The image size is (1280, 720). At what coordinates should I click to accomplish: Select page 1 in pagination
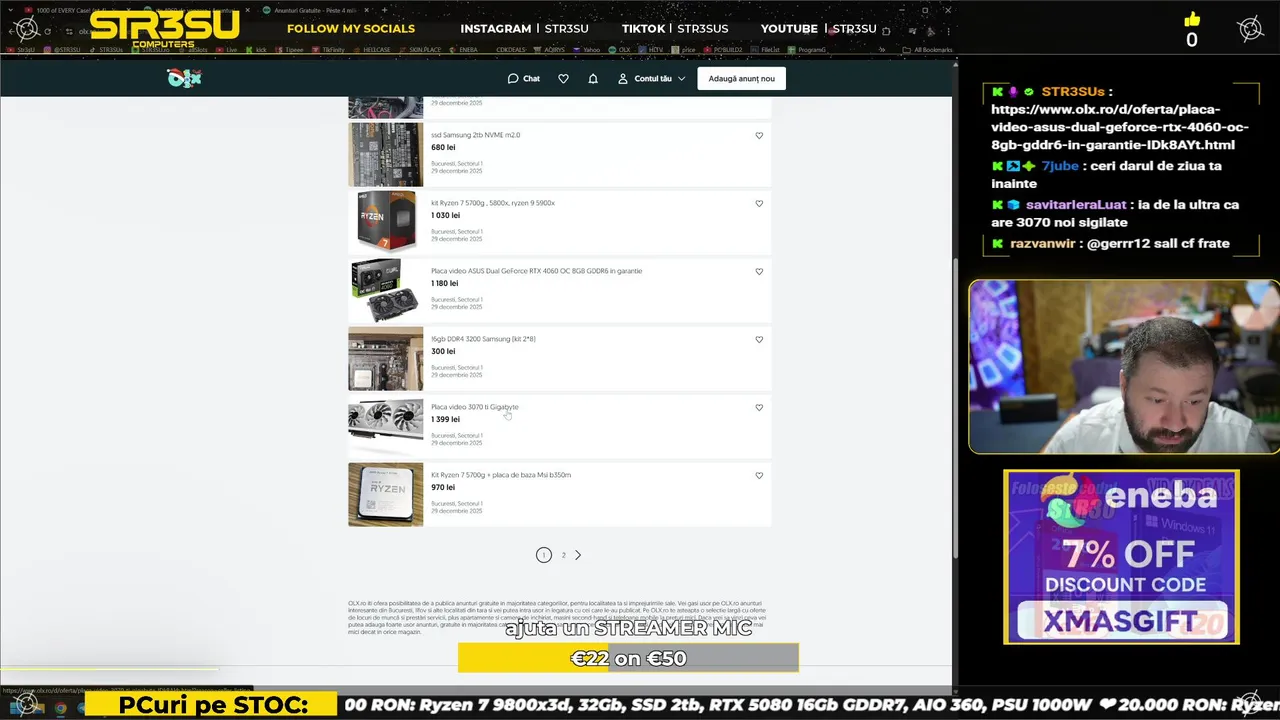point(544,555)
